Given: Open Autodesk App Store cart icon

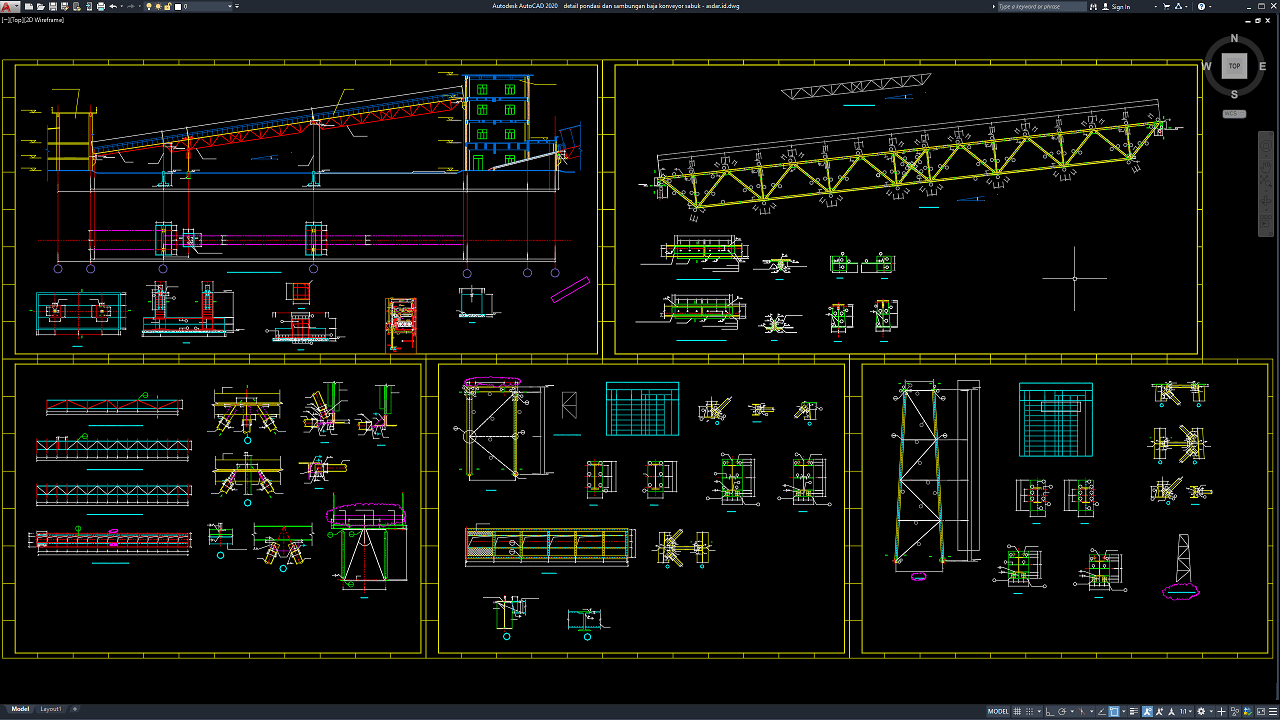Looking at the screenshot, I should click(x=1166, y=6).
